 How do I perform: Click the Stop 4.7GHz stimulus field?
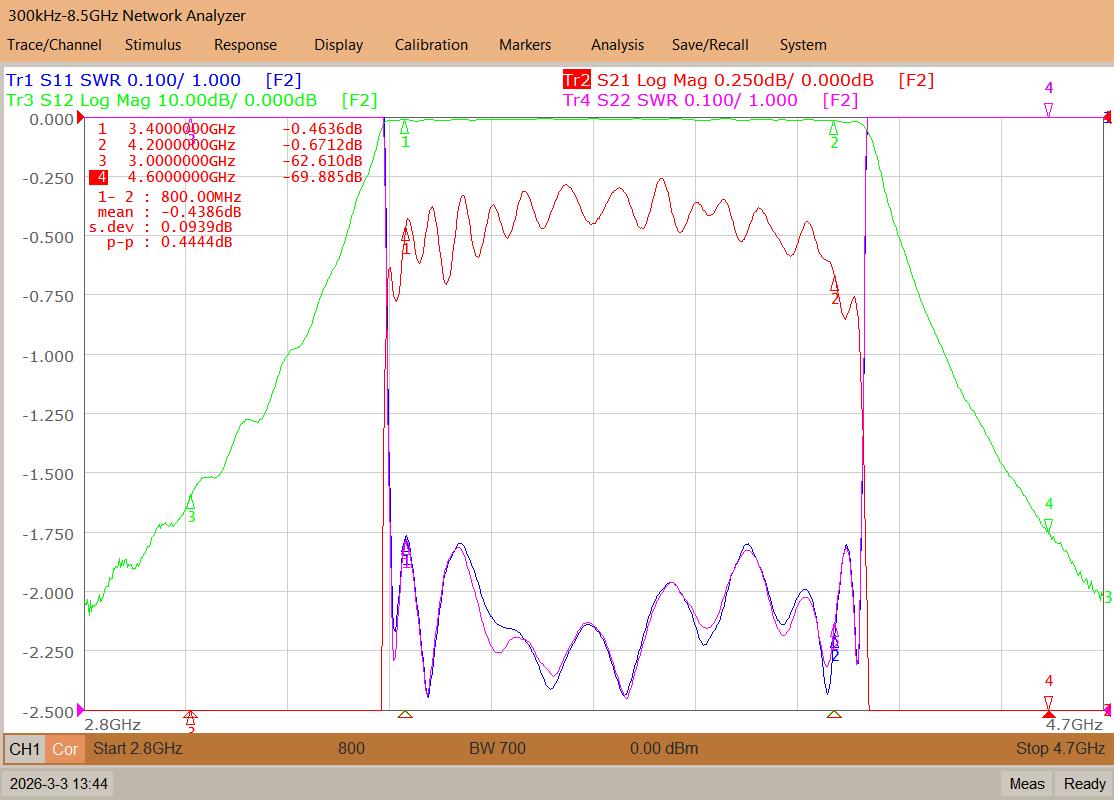(1060, 748)
